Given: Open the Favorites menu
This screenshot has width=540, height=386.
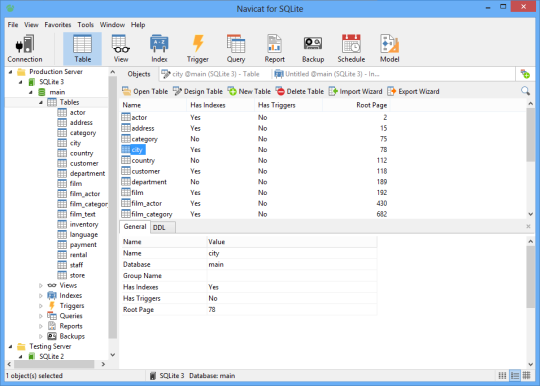Looking at the screenshot, I should point(58,25).
